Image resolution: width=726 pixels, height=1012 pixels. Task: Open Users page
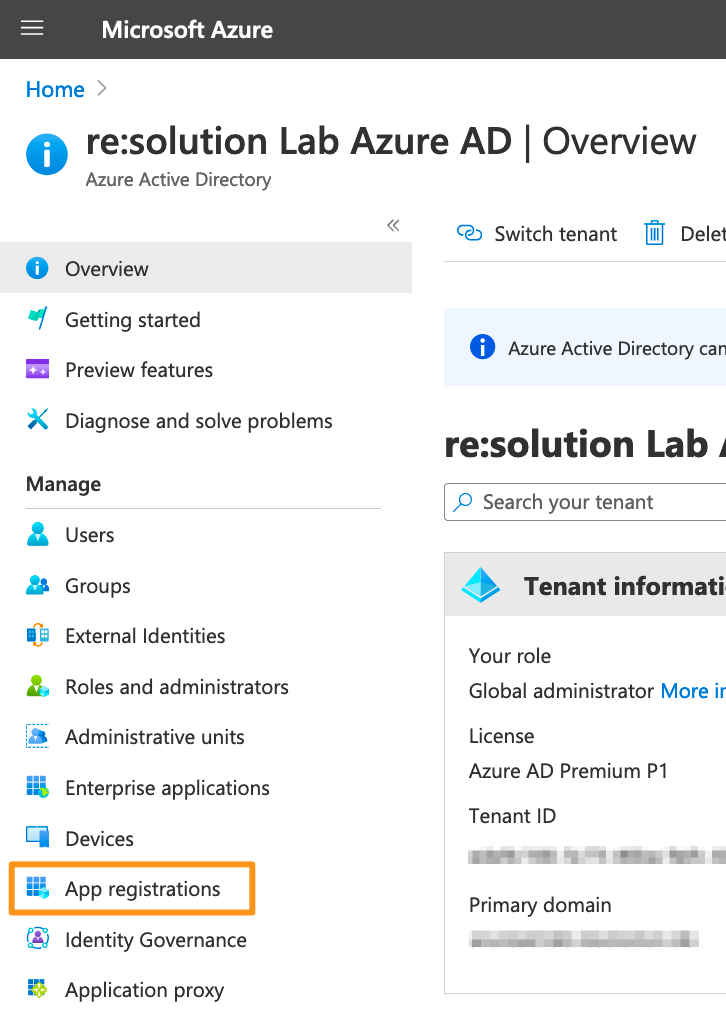pyautogui.click(x=90, y=535)
